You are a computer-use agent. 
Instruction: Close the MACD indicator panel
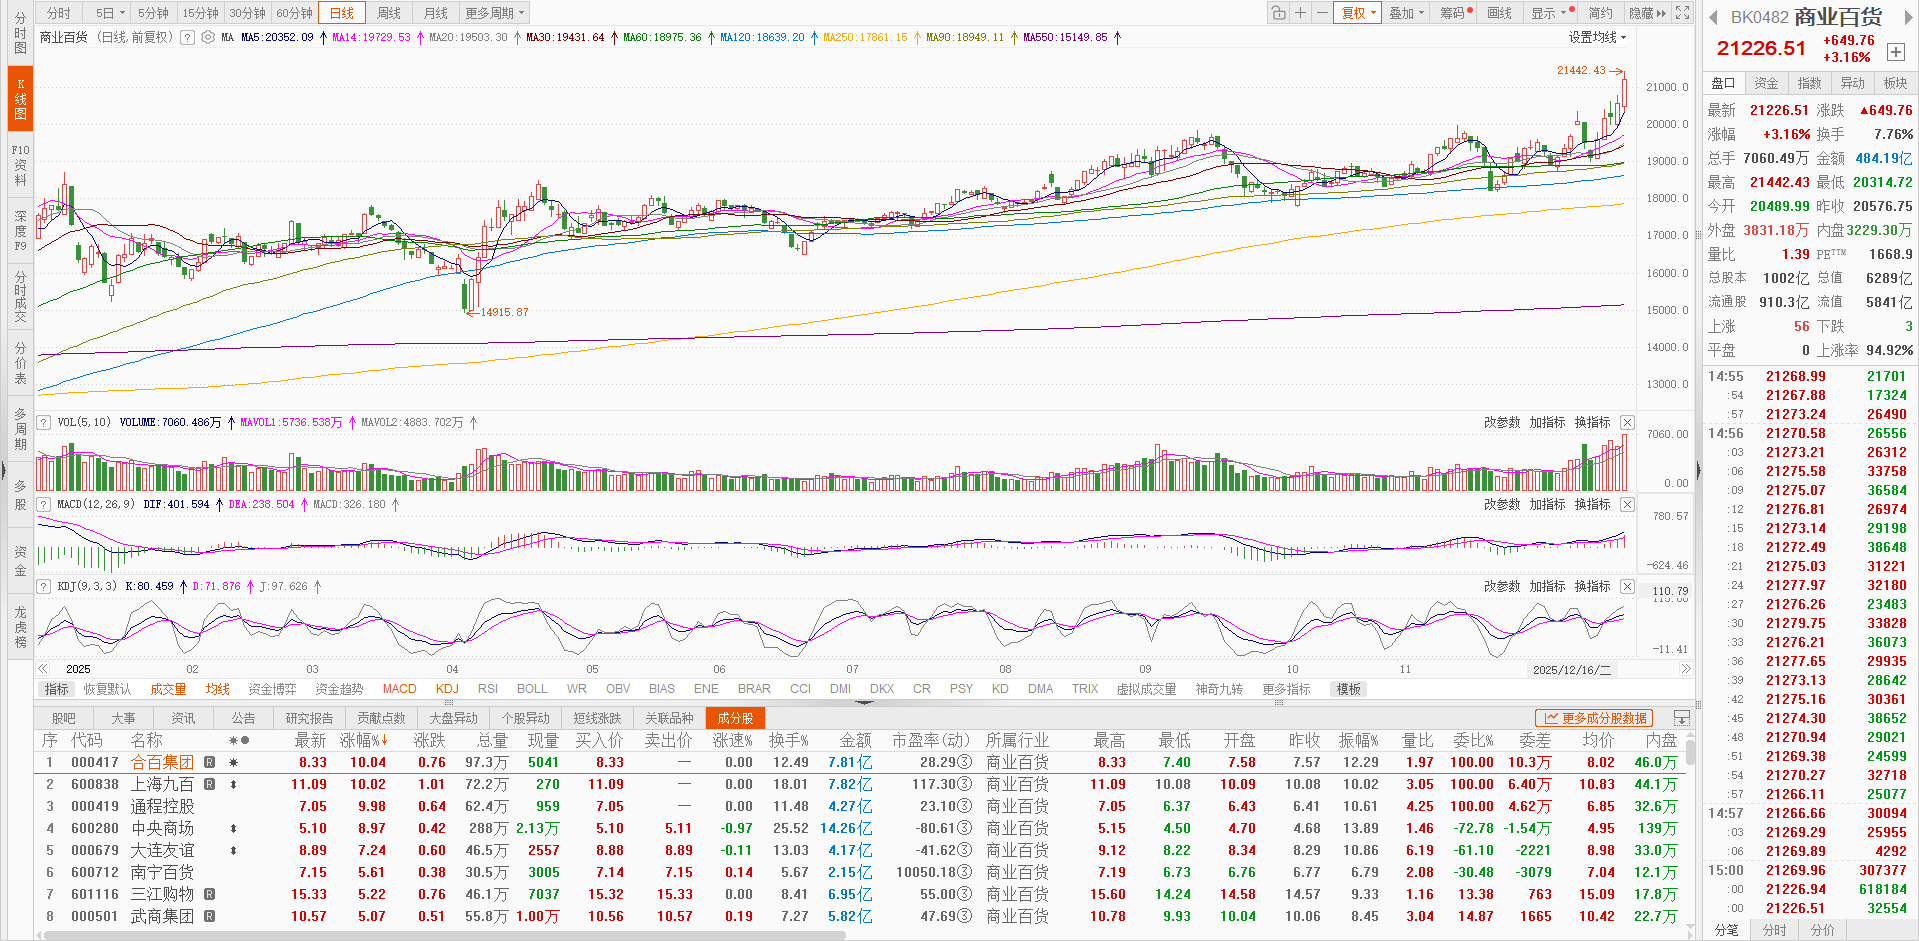[x=1627, y=505]
